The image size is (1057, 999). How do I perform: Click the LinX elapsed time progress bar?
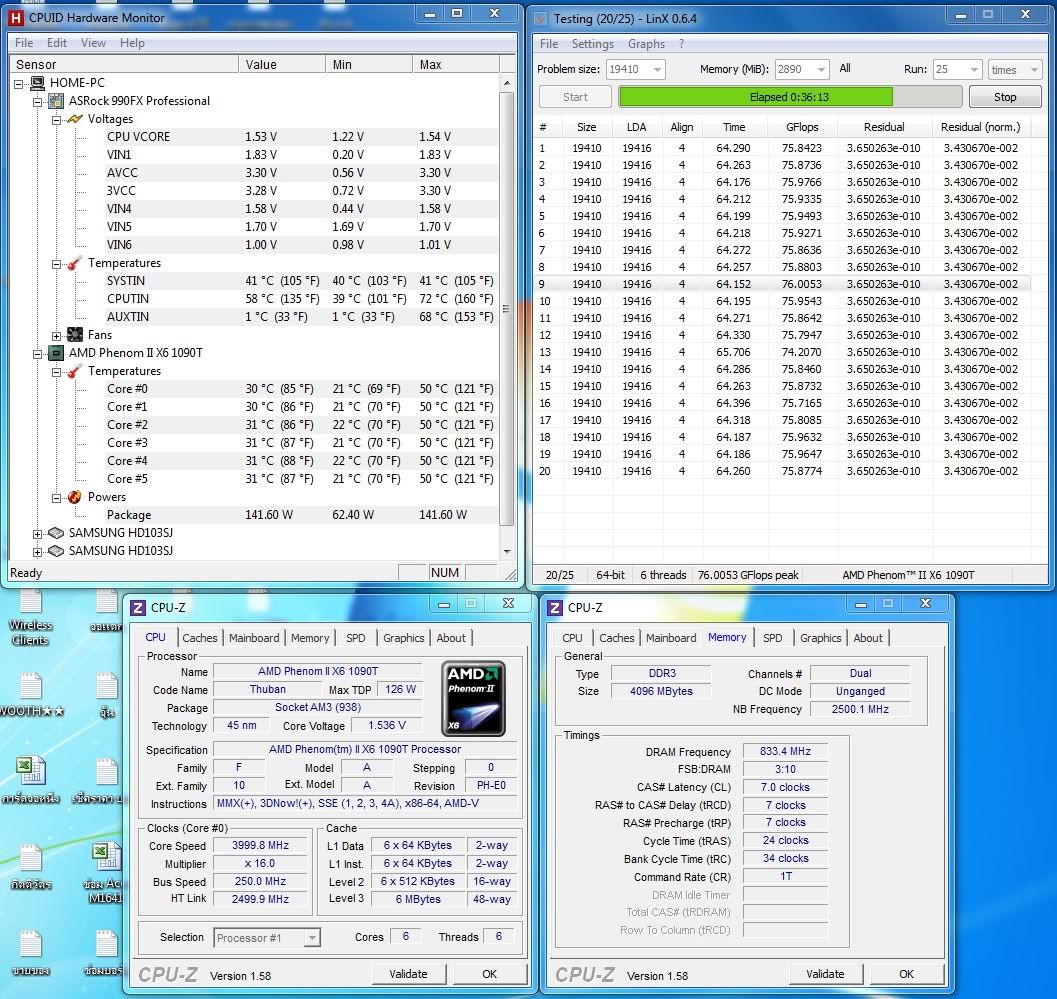pos(790,97)
